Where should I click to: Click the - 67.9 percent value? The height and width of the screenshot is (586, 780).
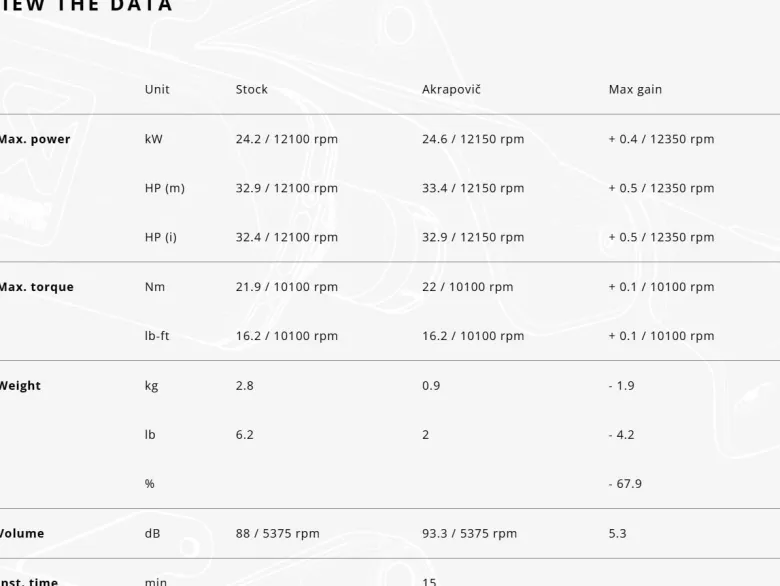(625, 484)
